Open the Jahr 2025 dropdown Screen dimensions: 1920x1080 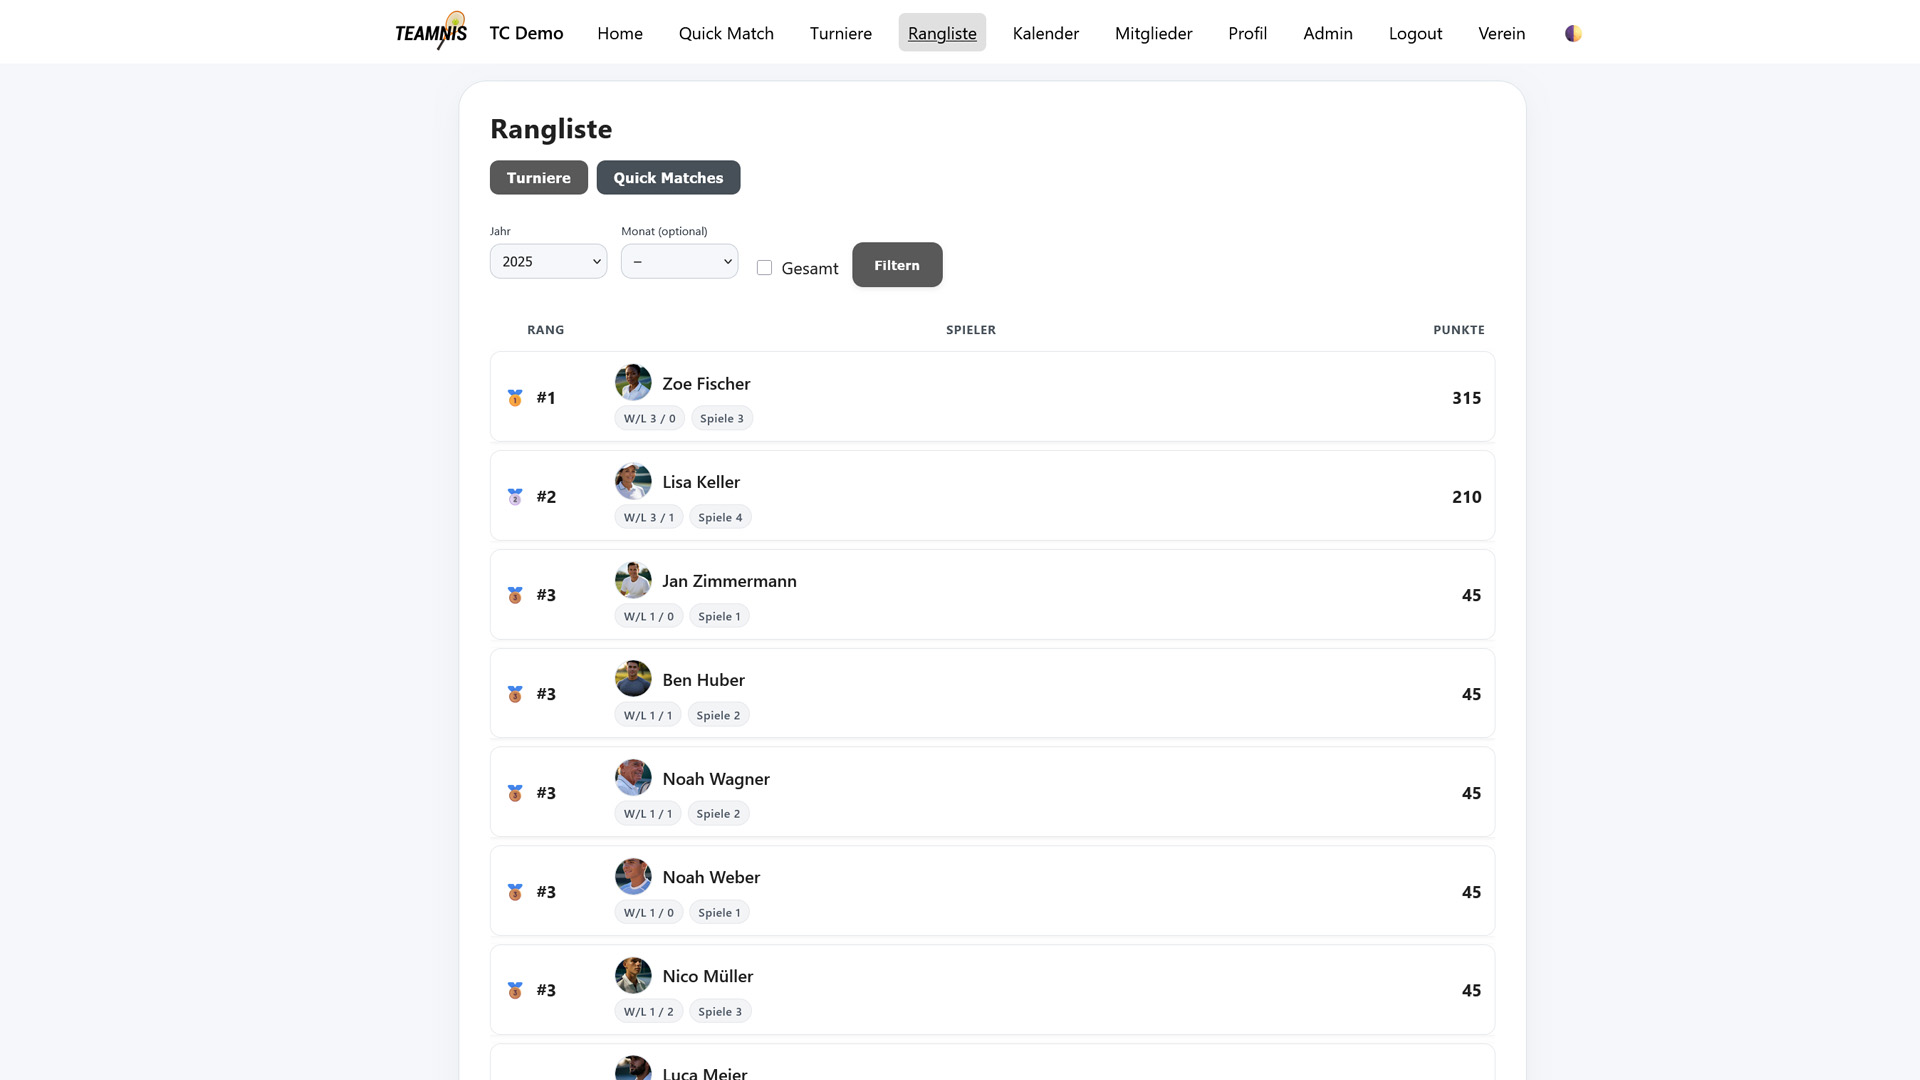click(x=548, y=261)
